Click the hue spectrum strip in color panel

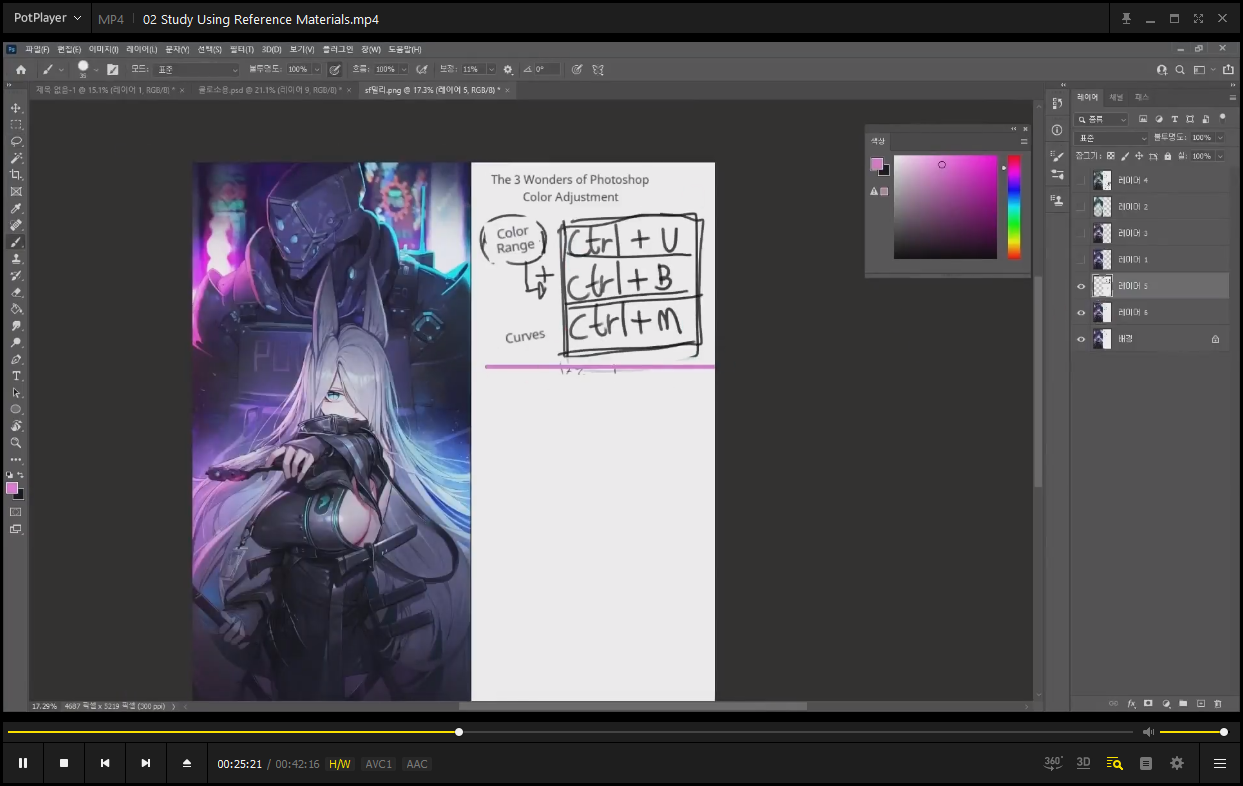pos(1013,207)
